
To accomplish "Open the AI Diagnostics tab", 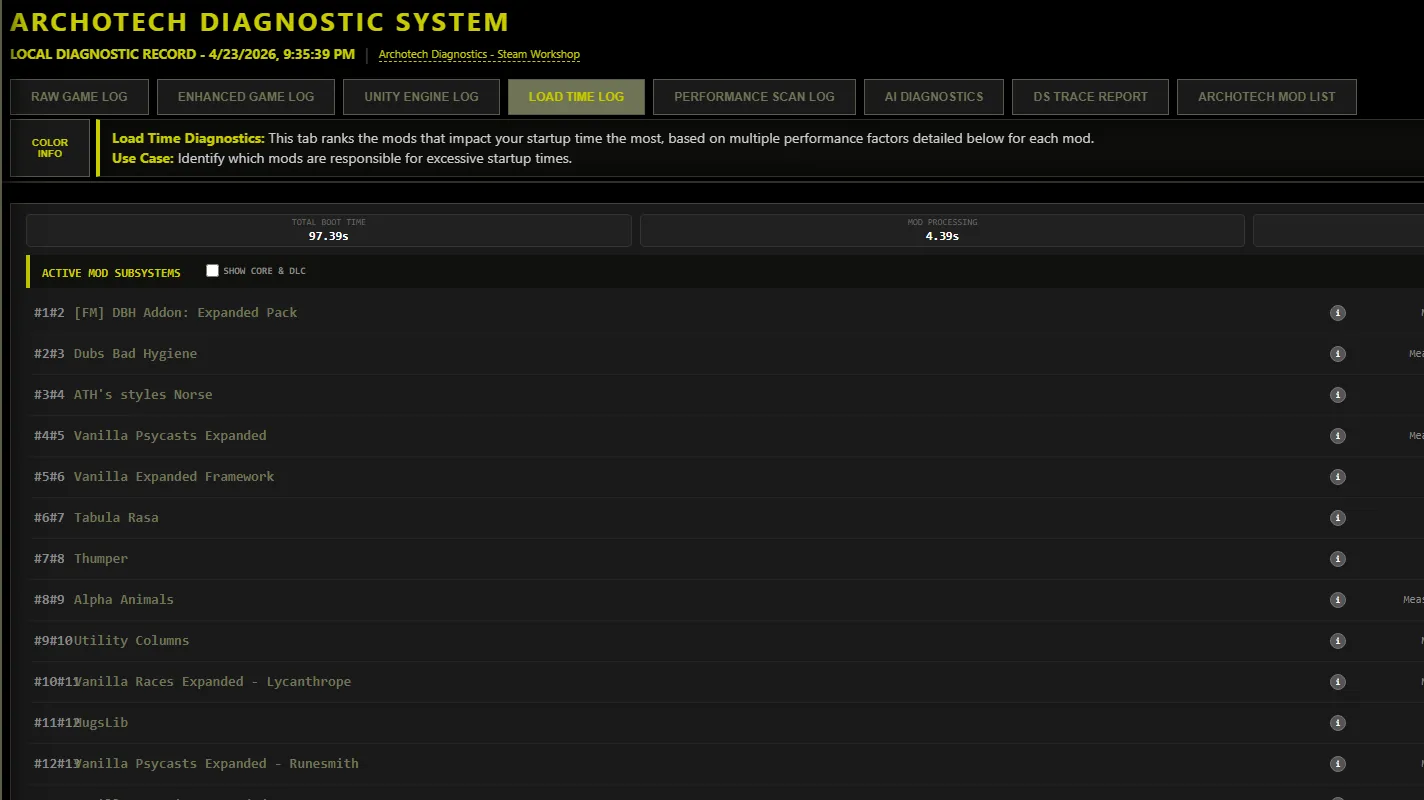I will click(934, 97).
